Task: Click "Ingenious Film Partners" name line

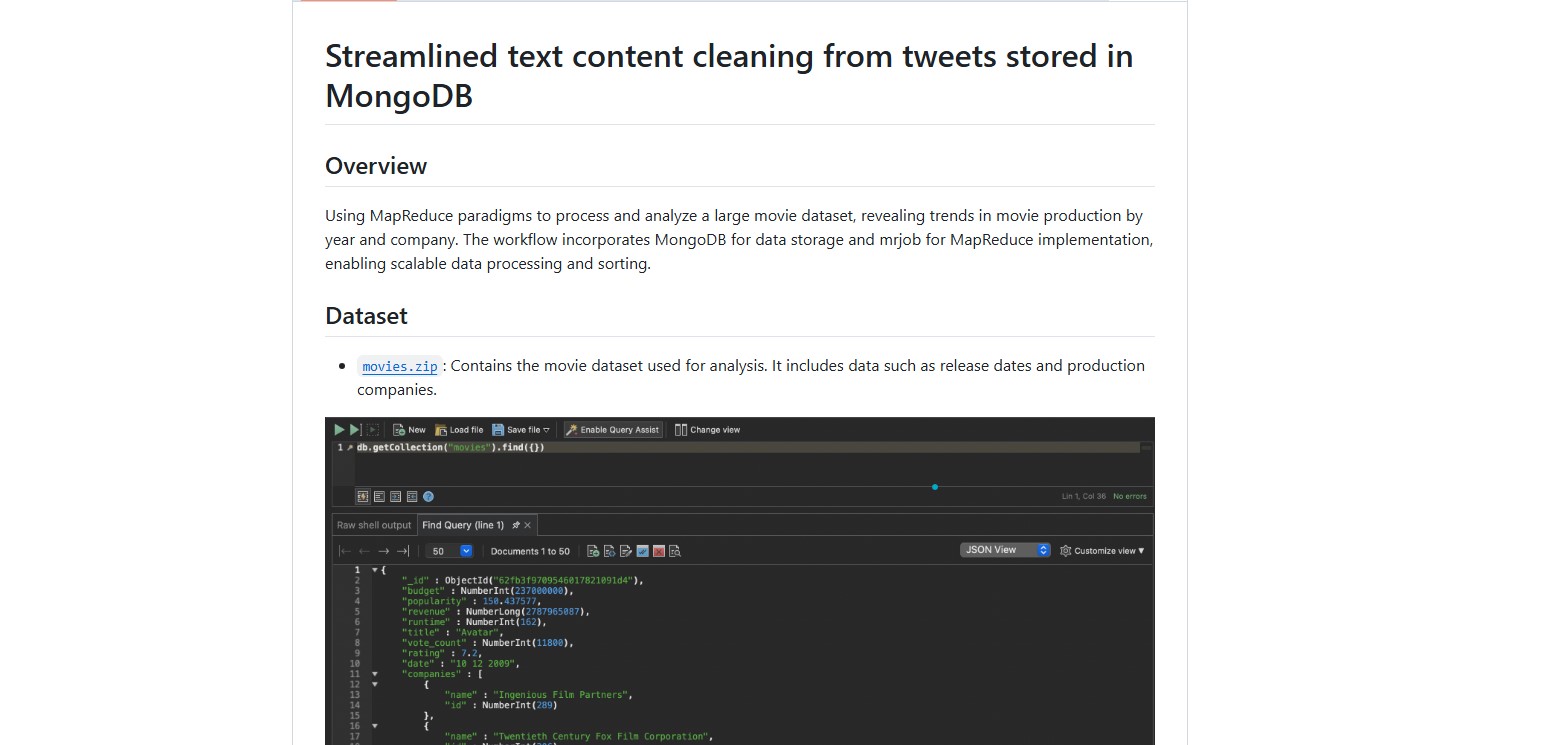Action: click(540, 695)
